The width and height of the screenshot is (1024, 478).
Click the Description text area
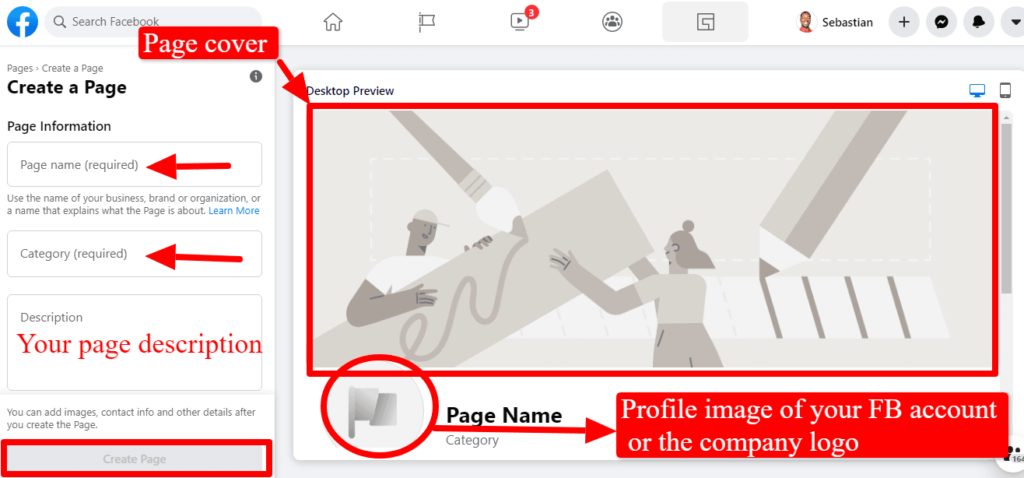[135, 342]
